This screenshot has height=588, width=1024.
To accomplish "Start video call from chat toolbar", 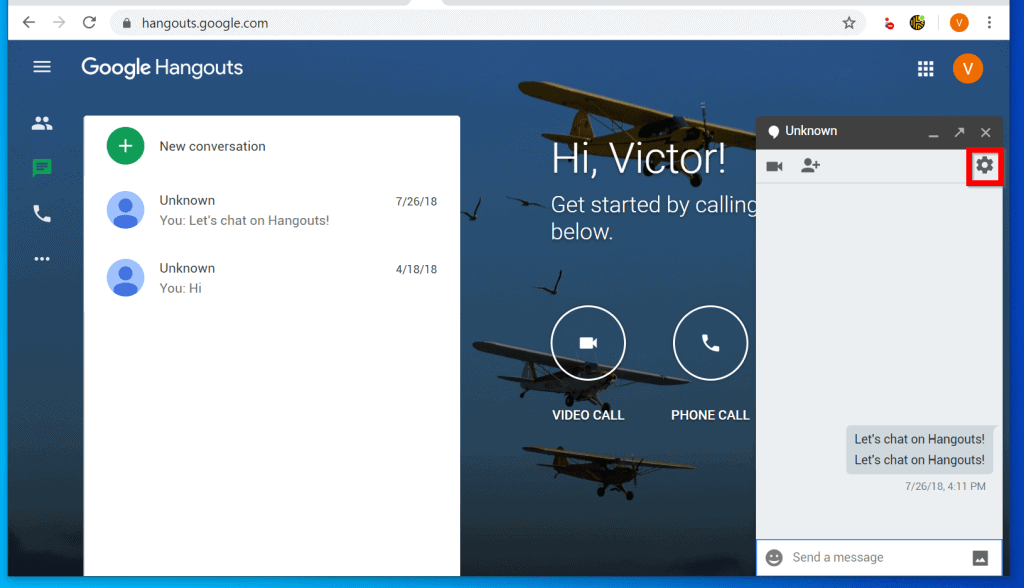I will click(775, 166).
